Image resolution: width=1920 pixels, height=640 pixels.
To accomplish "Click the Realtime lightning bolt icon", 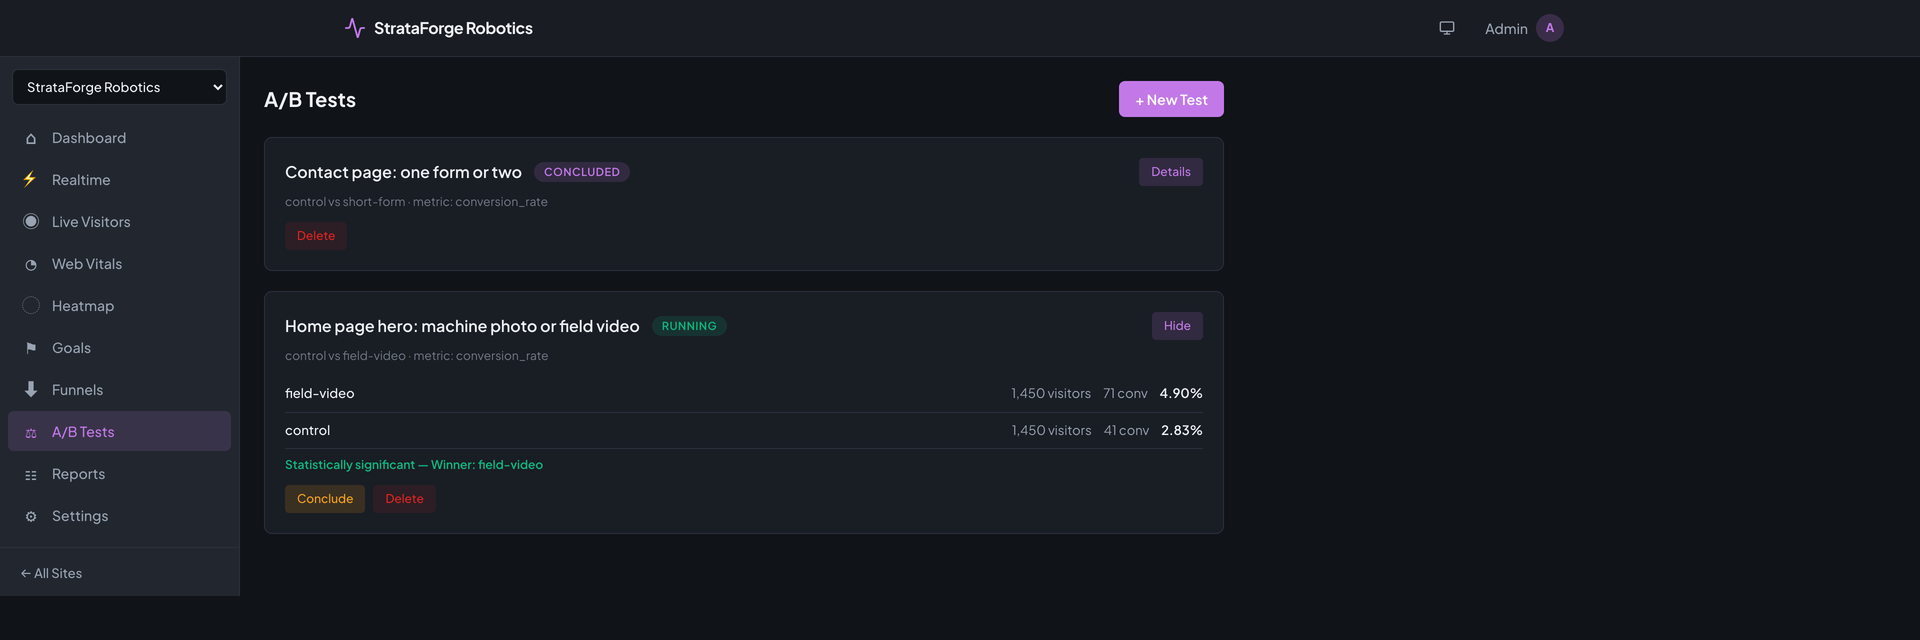I will 30,180.
